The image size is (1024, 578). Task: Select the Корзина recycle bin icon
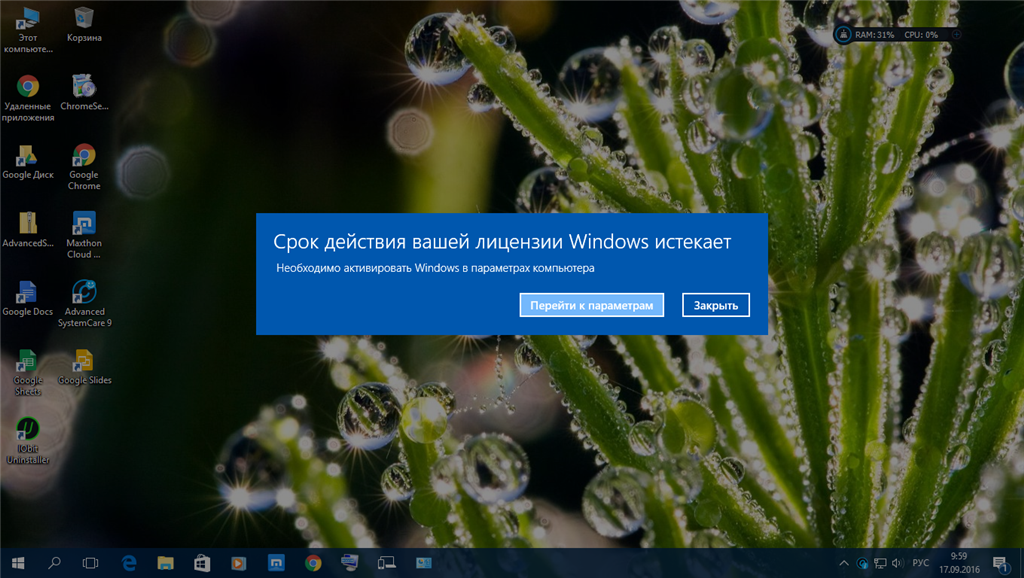pyautogui.click(x=84, y=25)
